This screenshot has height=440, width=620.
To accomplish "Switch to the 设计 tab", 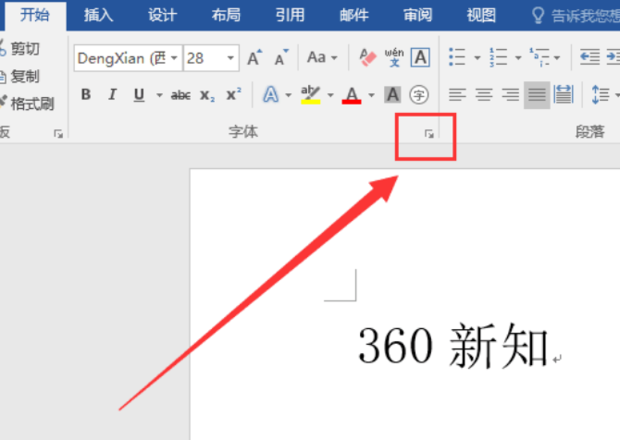I will pos(163,15).
